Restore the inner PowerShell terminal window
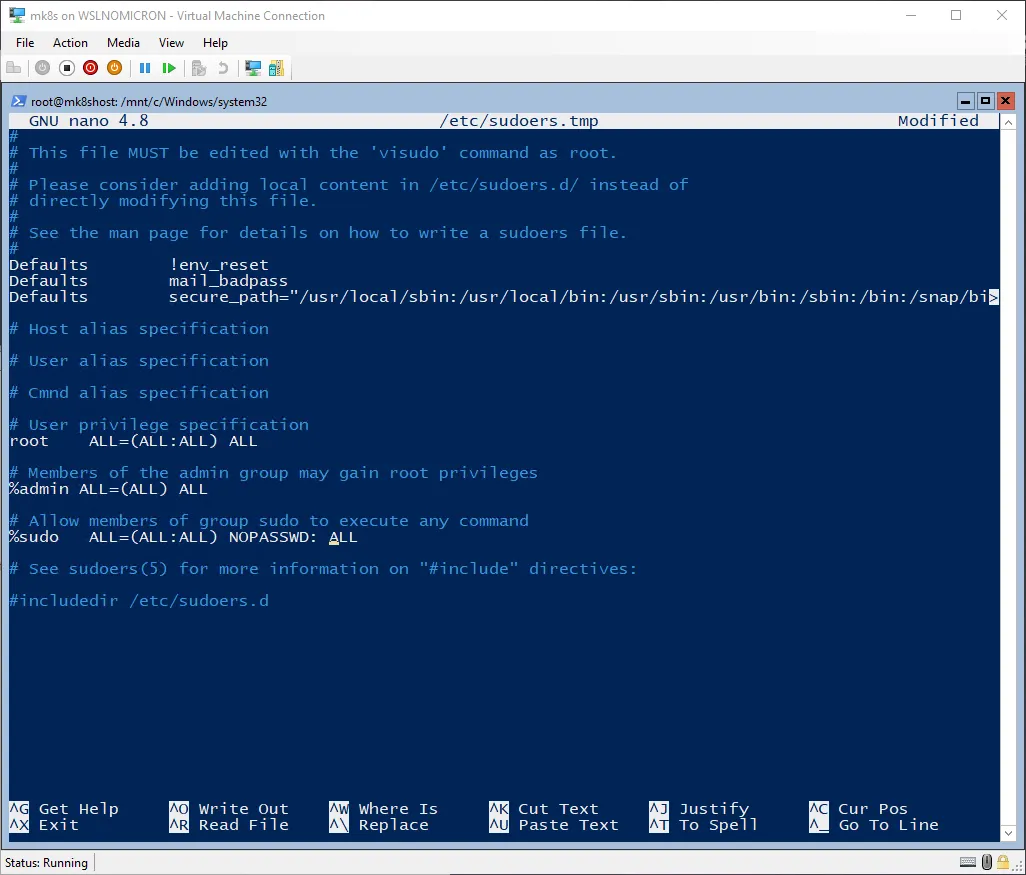The width and height of the screenshot is (1026, 875). pos(985,101)
